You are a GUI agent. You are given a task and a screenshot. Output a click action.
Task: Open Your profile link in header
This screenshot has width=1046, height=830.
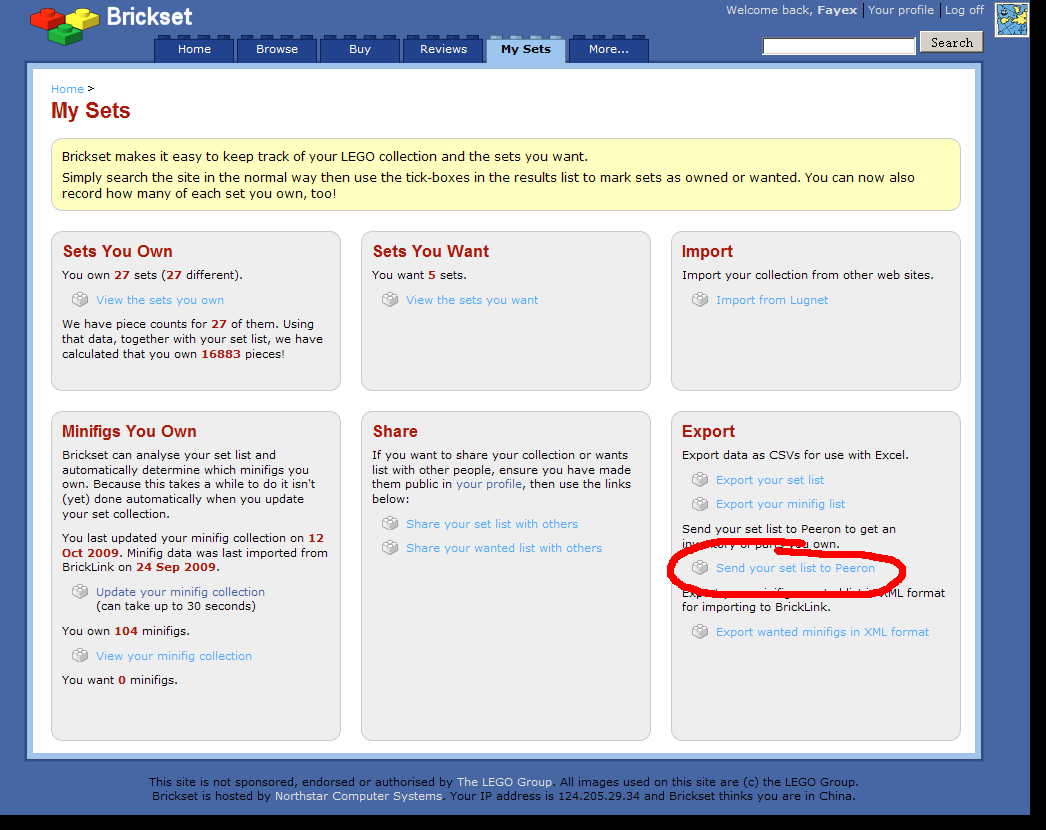(901, 10)
